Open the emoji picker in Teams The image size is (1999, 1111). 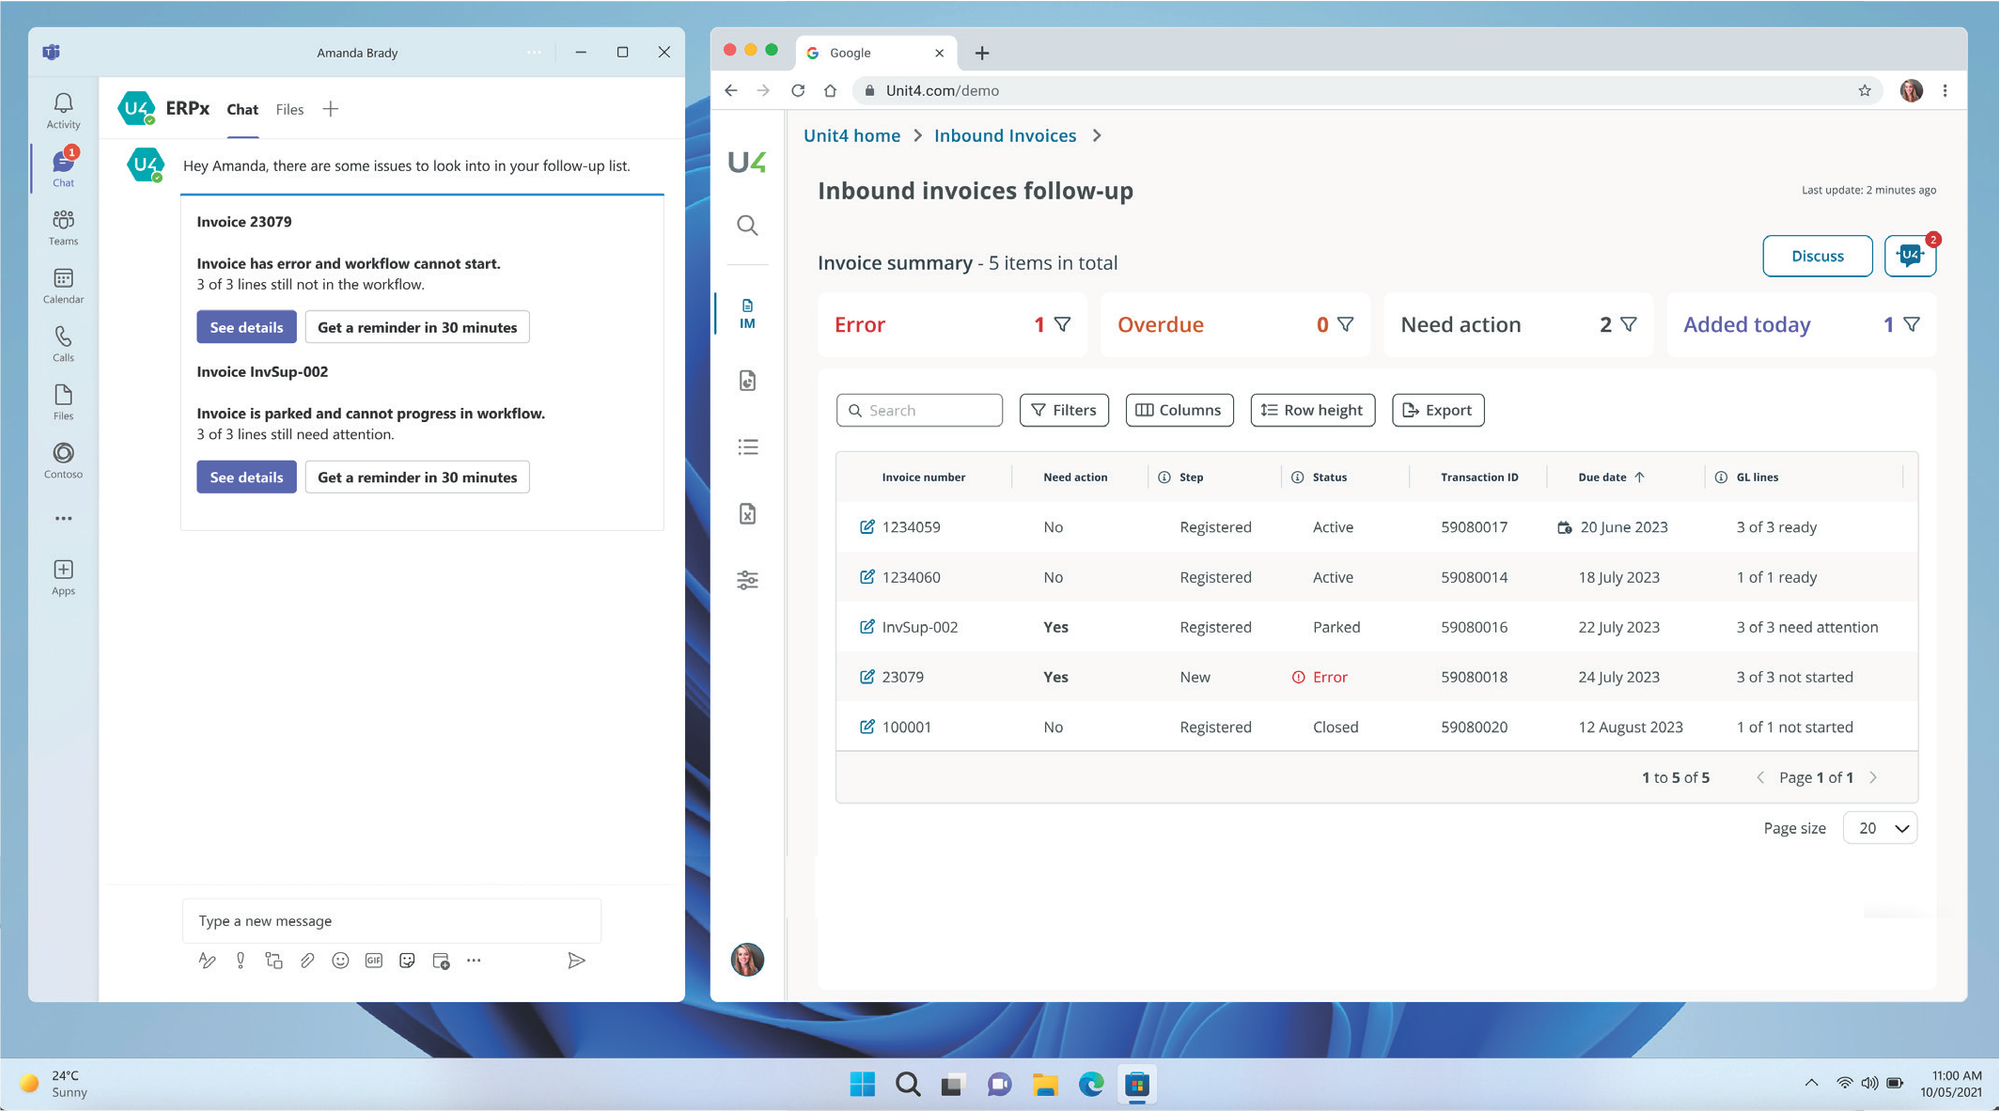340,960
